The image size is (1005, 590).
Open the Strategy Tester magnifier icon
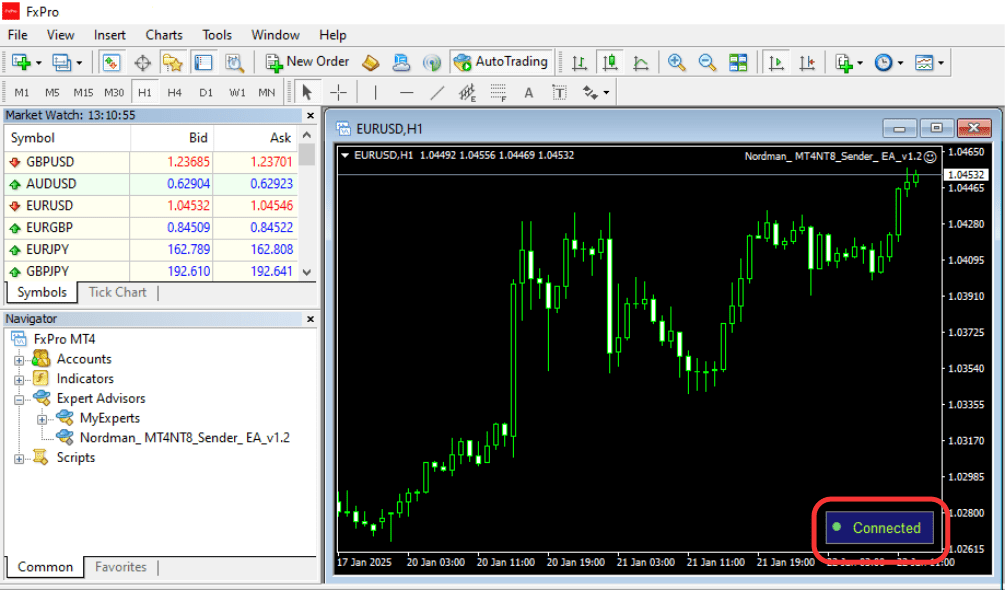pyautogui.click(x=235, y=62)
